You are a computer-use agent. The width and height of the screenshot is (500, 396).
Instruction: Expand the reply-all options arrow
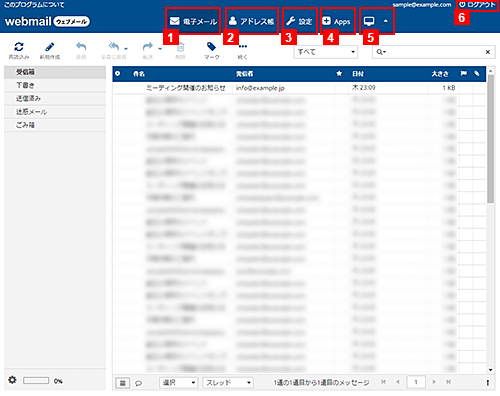[126, 49]
